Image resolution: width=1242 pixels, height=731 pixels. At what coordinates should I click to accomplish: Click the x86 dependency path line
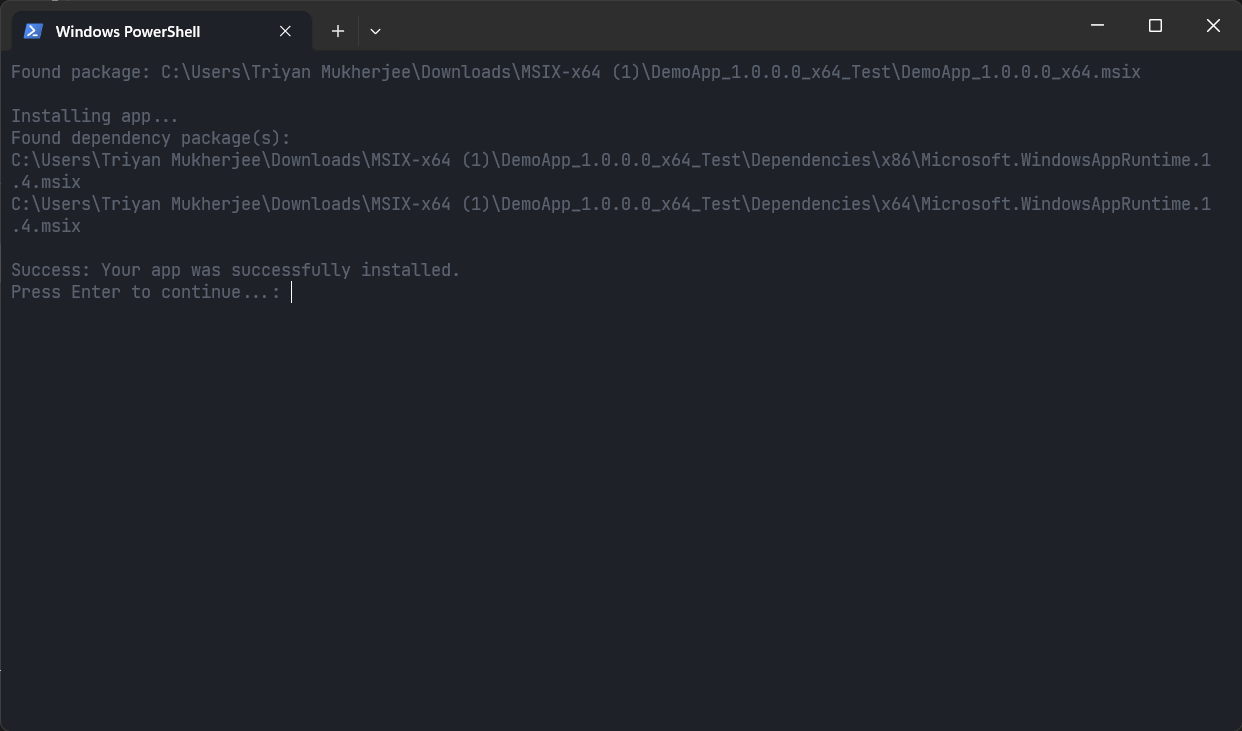coord(611,171)
